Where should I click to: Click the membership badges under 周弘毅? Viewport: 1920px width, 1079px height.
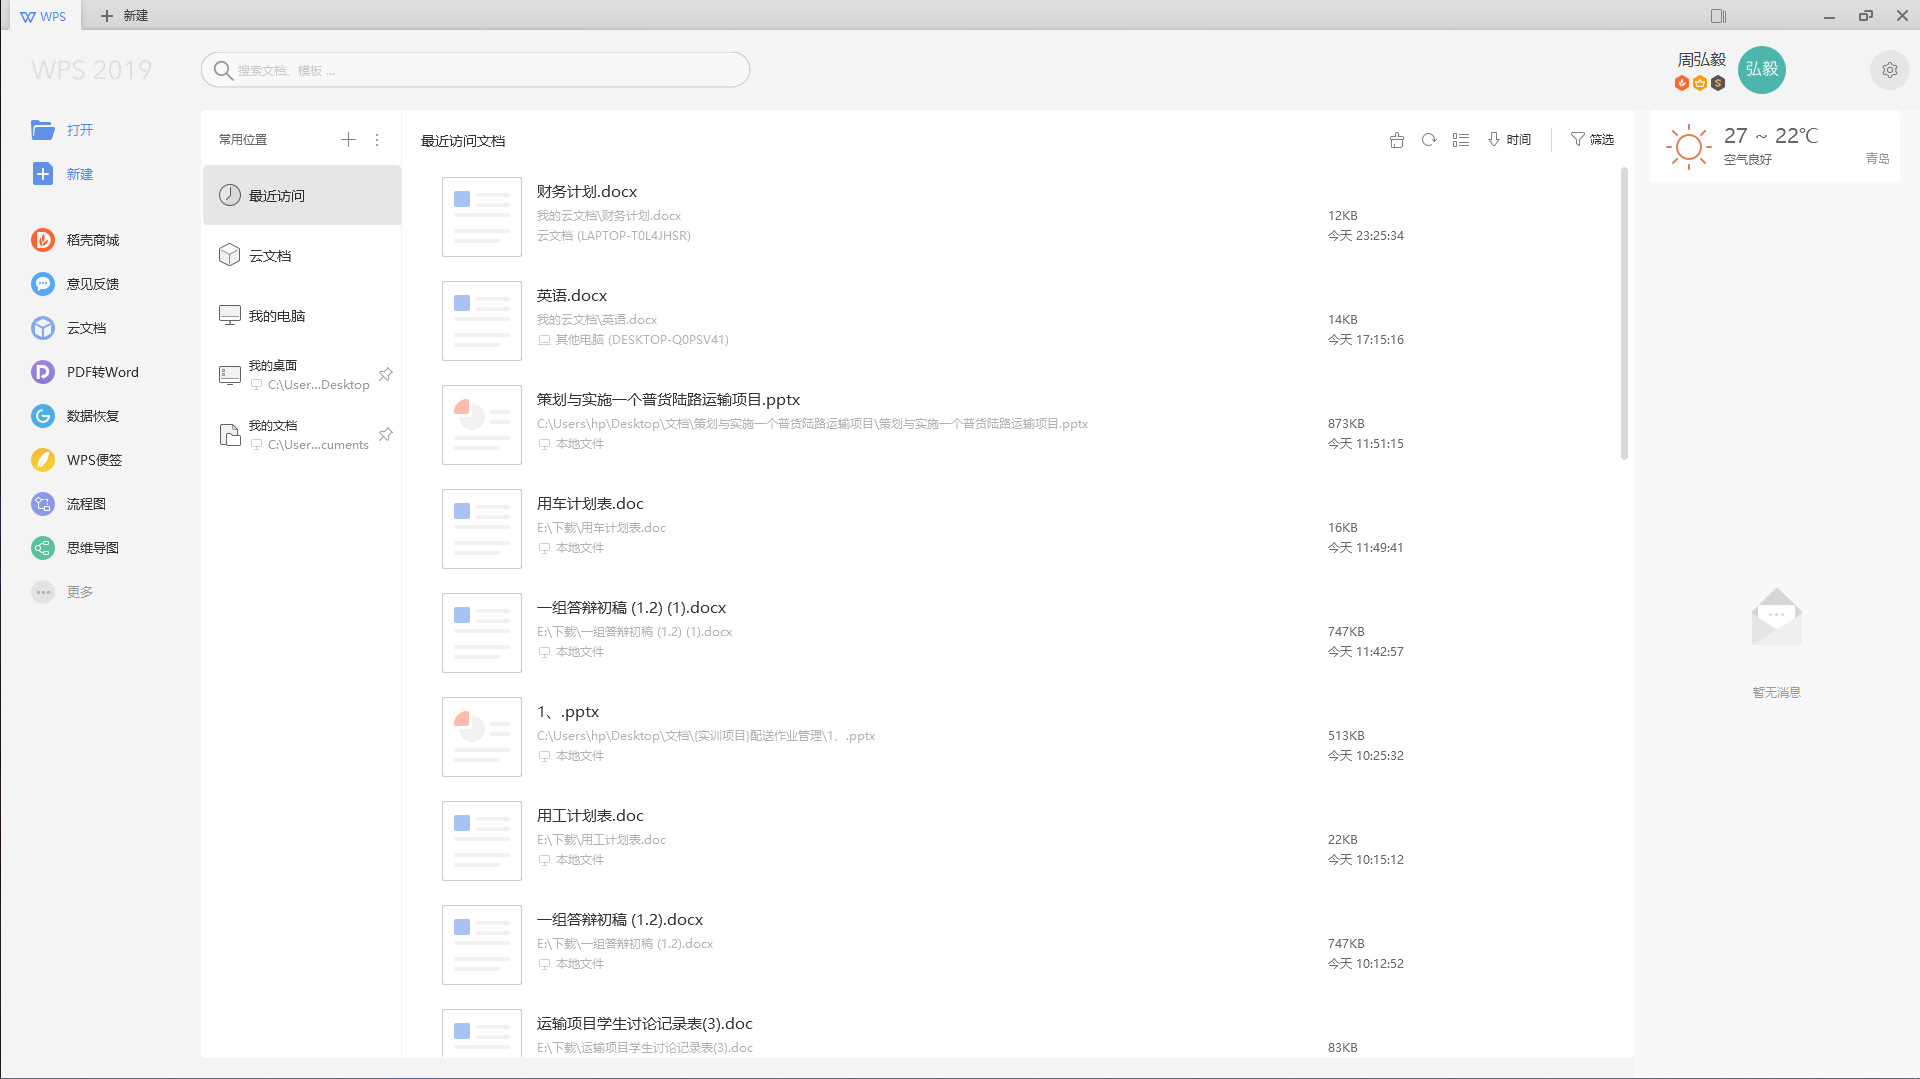click(x=1700, y=83)
